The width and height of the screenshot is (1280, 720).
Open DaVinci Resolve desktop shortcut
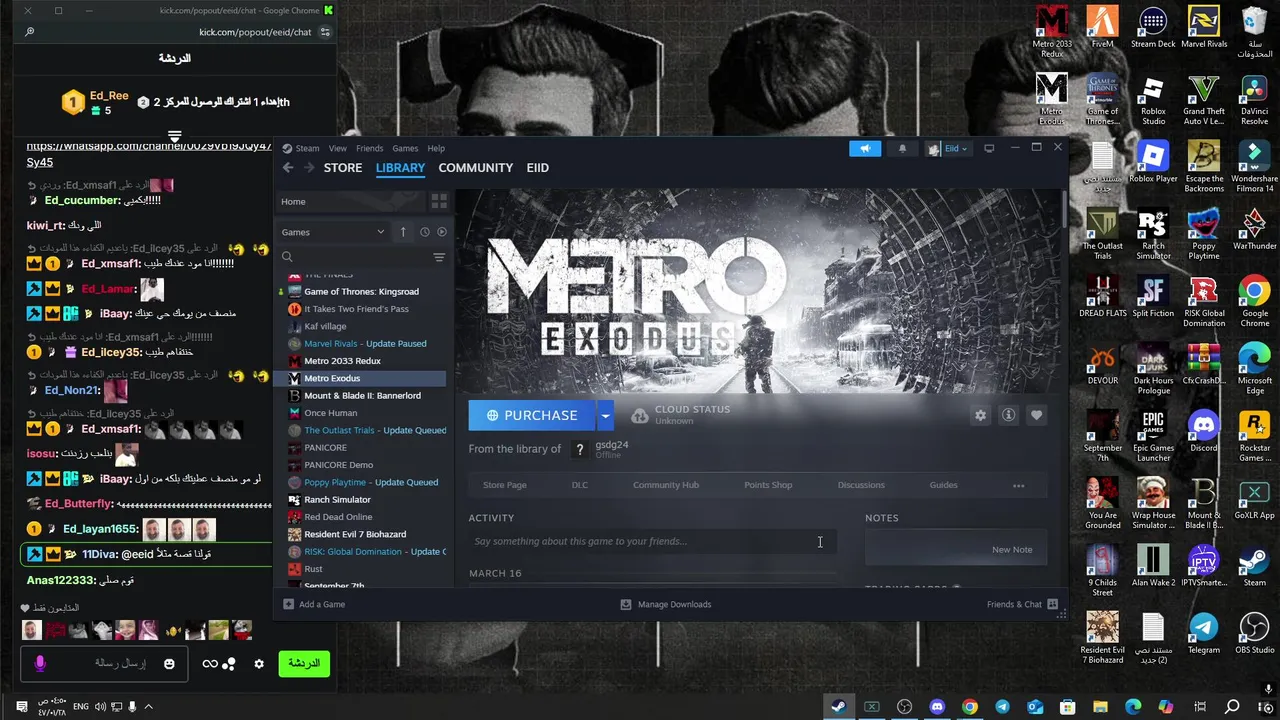click(x=1254, y=100)
